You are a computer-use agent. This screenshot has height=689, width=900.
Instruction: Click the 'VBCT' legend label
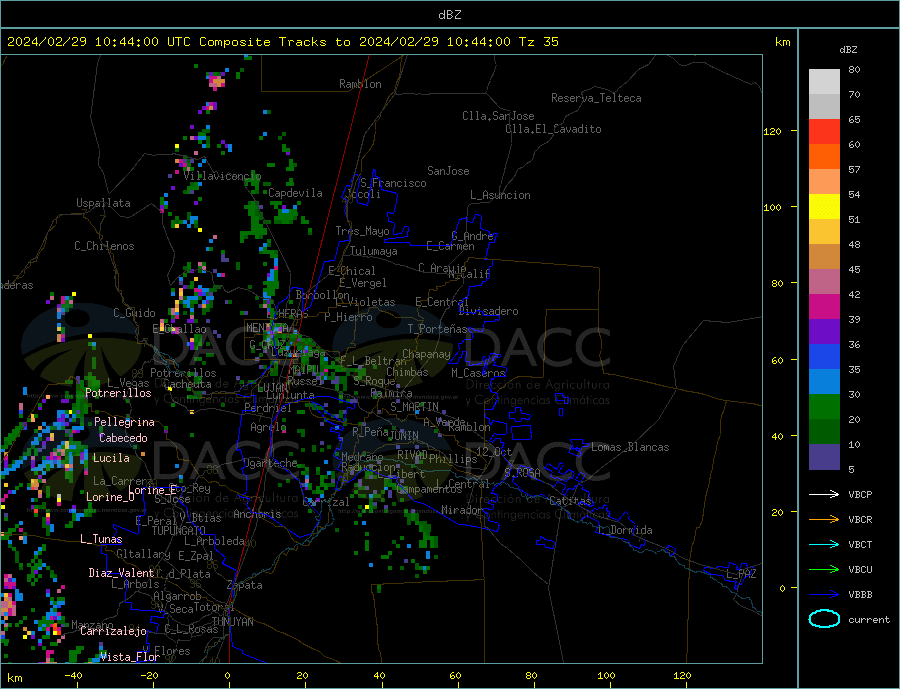(860, 544)
